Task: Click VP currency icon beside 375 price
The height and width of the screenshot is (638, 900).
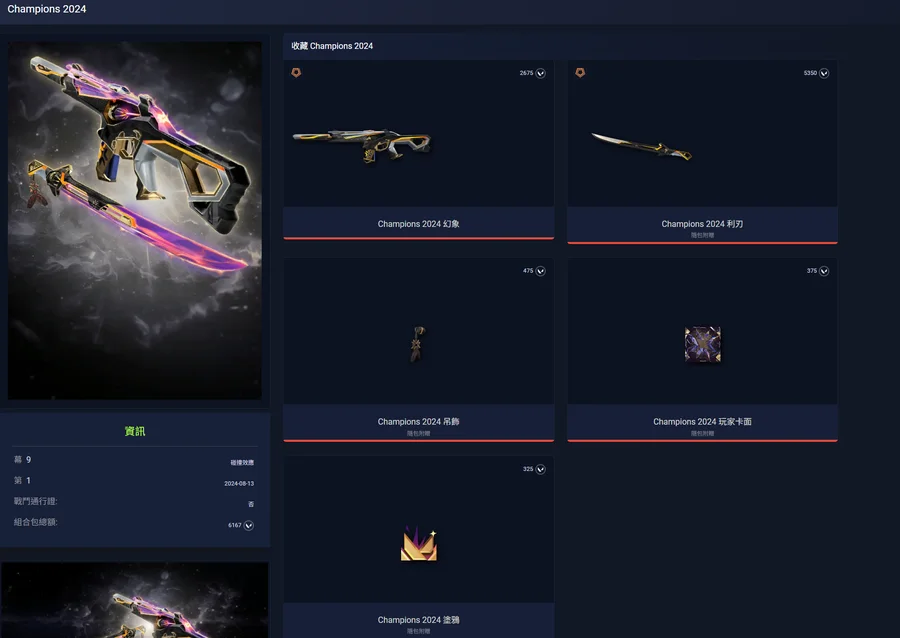Action: click(x=824, y=271)
